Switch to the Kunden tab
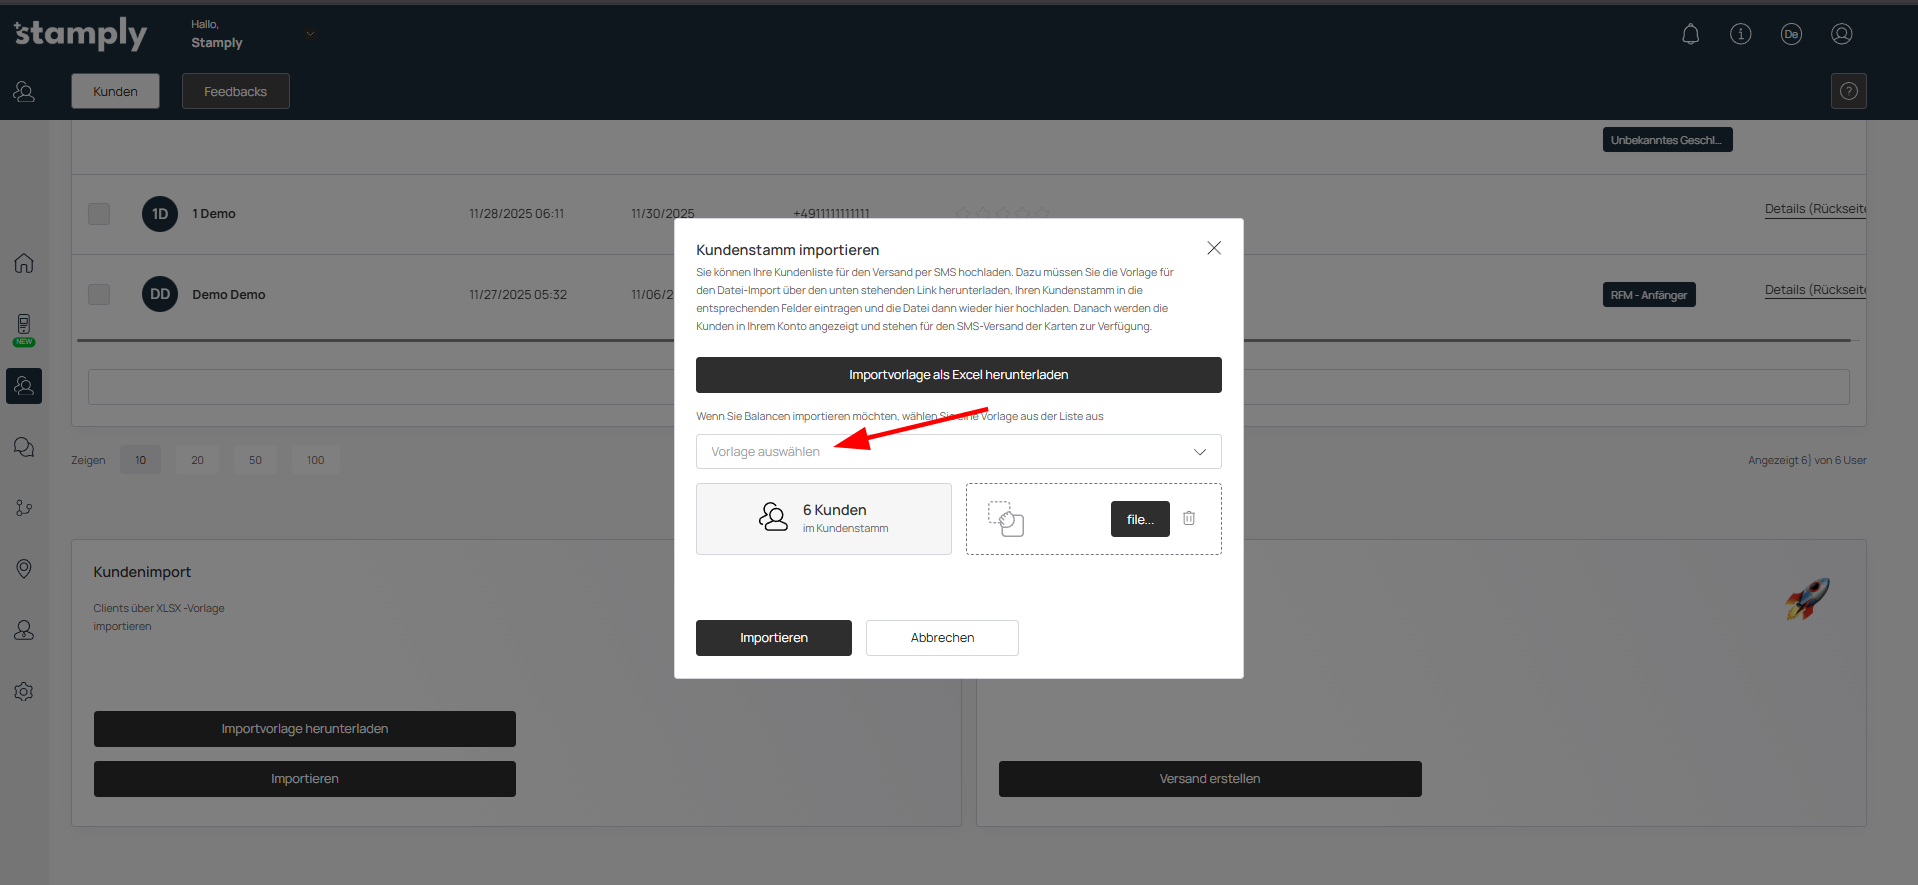Viewport: 1918px width, 885px height. pyautogui.click(x=115, y=91)
